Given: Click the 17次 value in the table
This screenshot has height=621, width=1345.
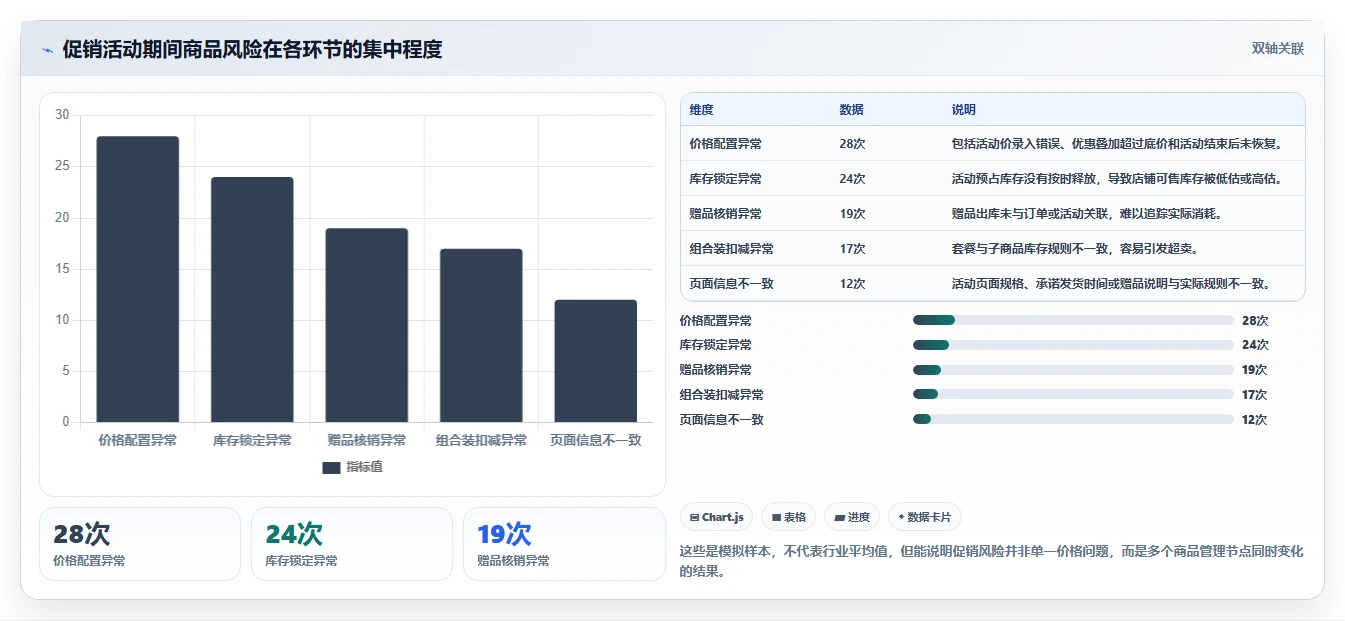Looking at the screenshot, I should tap(852, 249).
